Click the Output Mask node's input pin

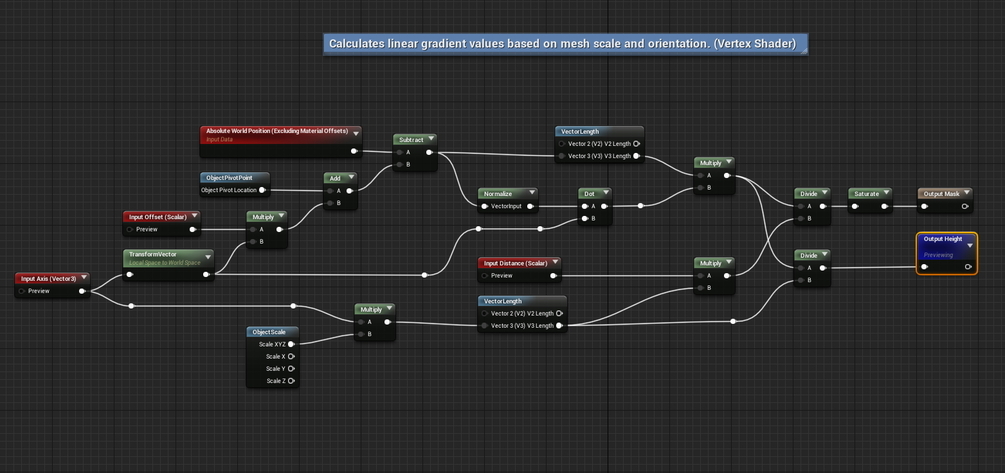pyautogui.click(x=924, y=206)
